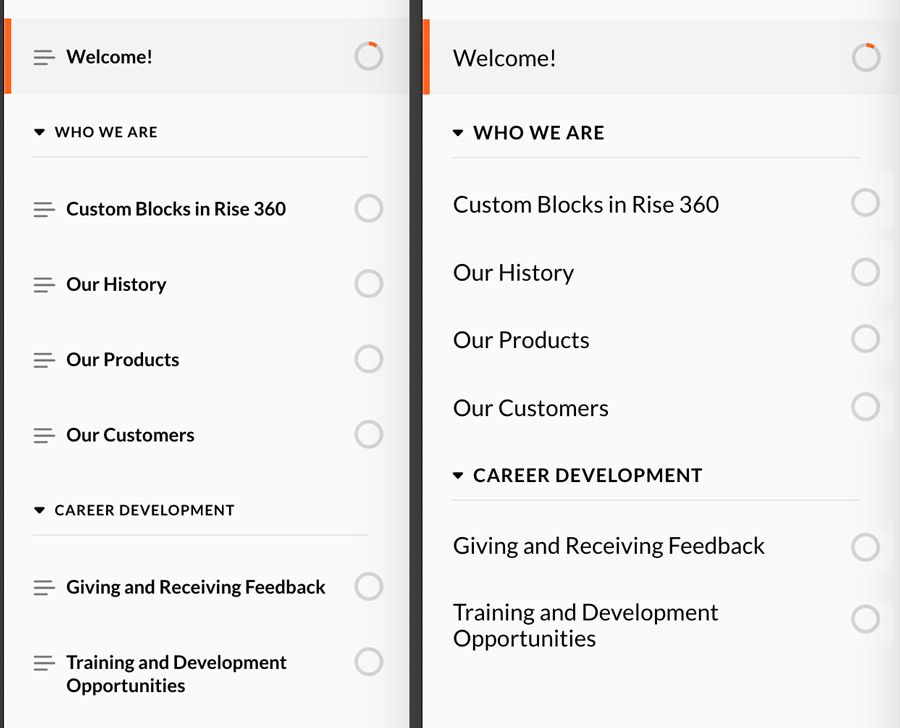Click Giving and Receiving Feedback circle in right panel
Viewport: 900px width, 728px height.
[x=865, y=546]
